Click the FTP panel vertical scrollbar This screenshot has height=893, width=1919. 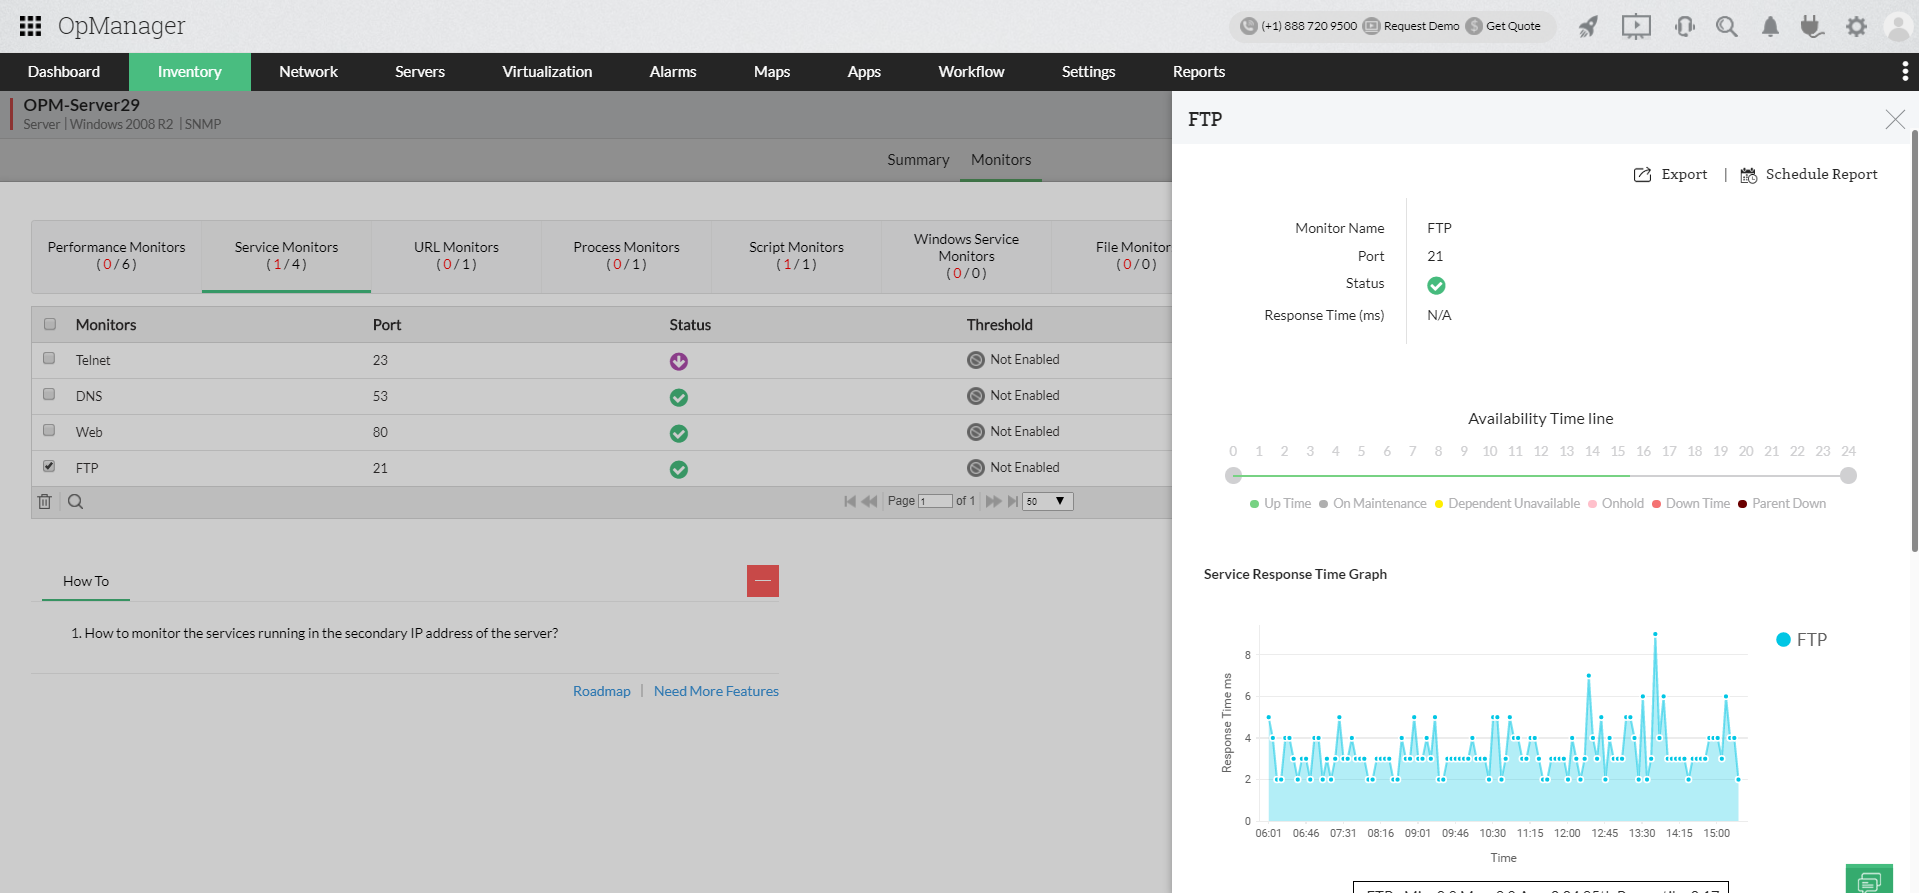coord(1914,340)
